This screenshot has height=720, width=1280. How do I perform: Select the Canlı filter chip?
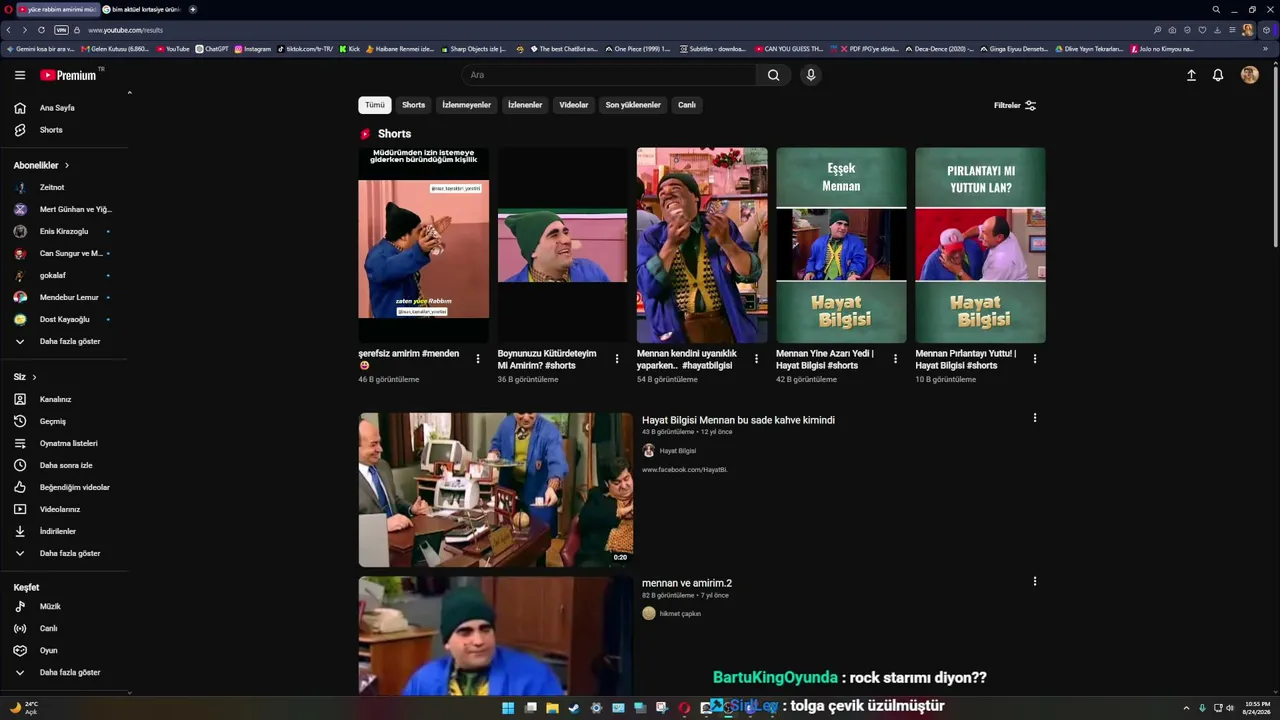pyautogui.click(x=687, y=105)
